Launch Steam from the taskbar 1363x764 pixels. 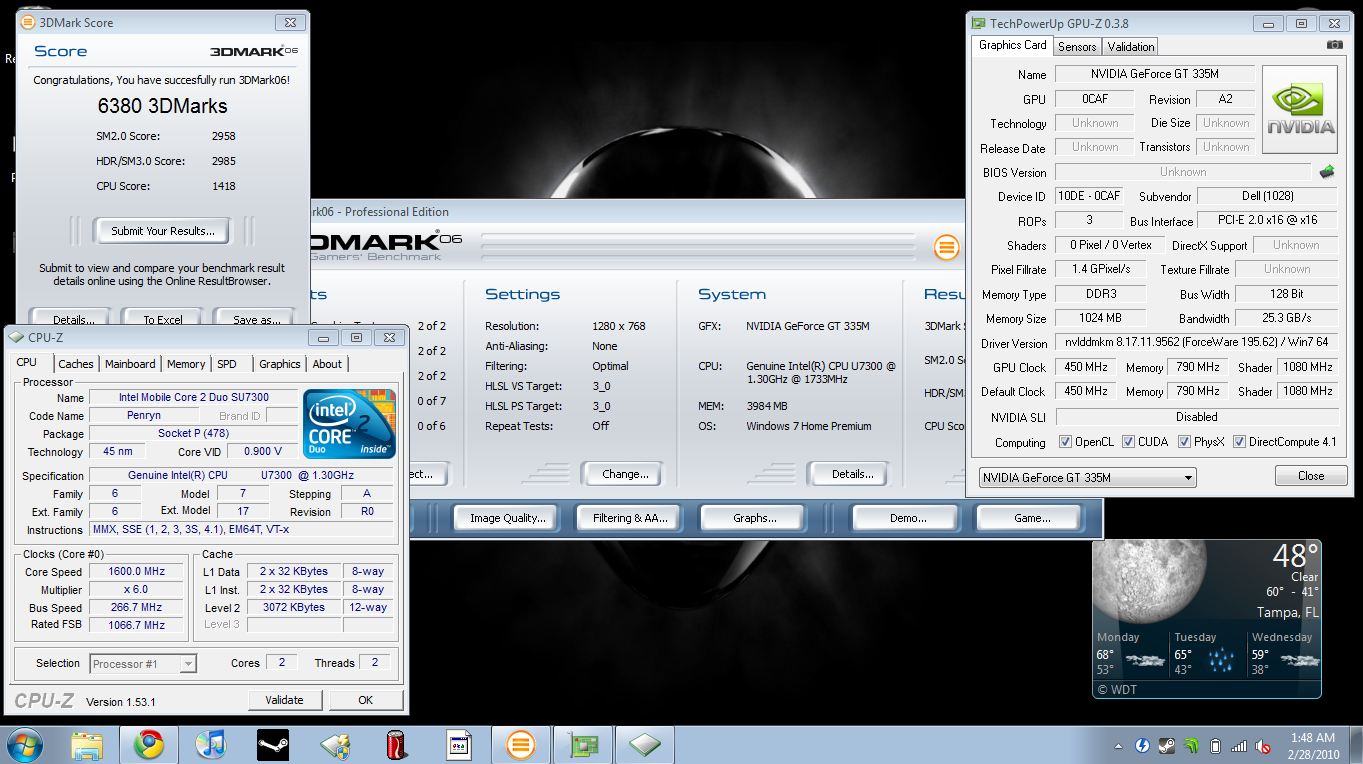click(x=273, y=745)
